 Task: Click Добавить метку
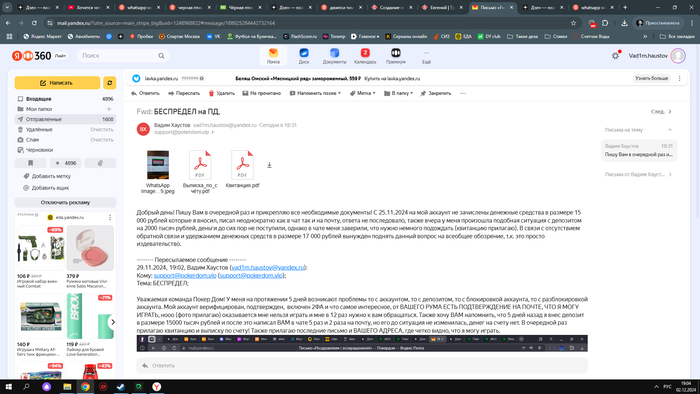coord(47,176)
